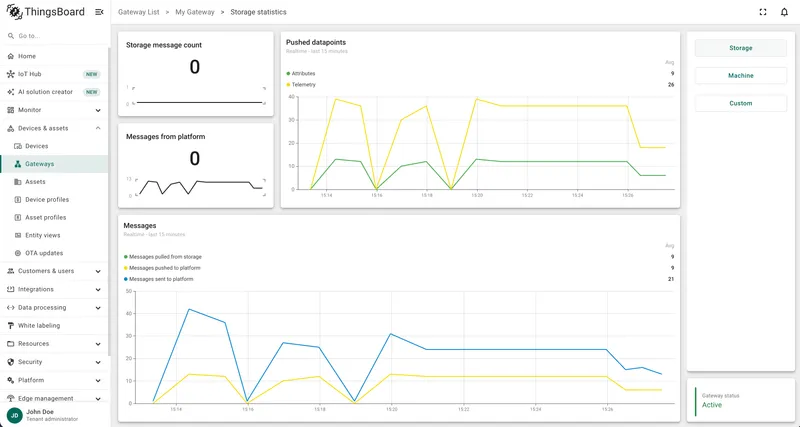Image resolution: width=800 pixels, height=427 pixels.
Task: Expand the Edge management chevron
Action: (x=98, y=398)
